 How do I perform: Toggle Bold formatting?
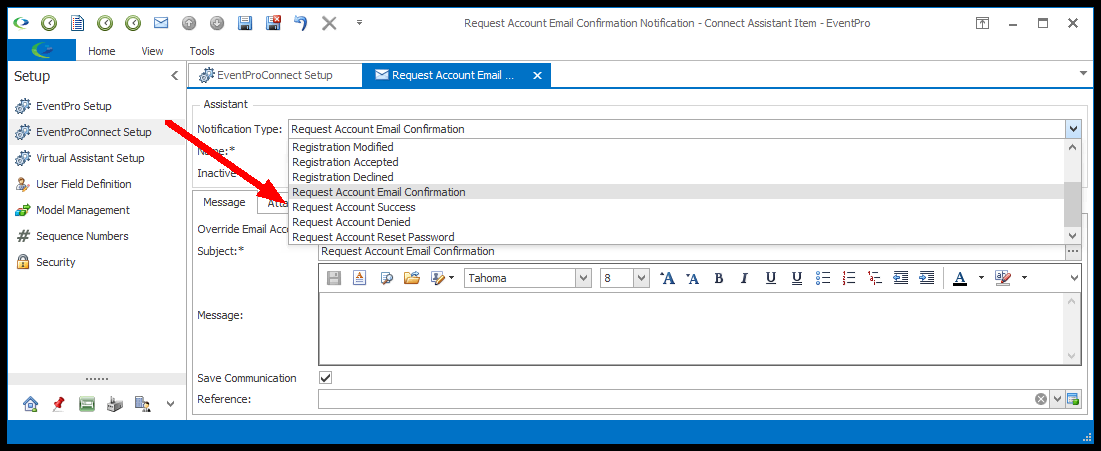(x=719, y=278)
